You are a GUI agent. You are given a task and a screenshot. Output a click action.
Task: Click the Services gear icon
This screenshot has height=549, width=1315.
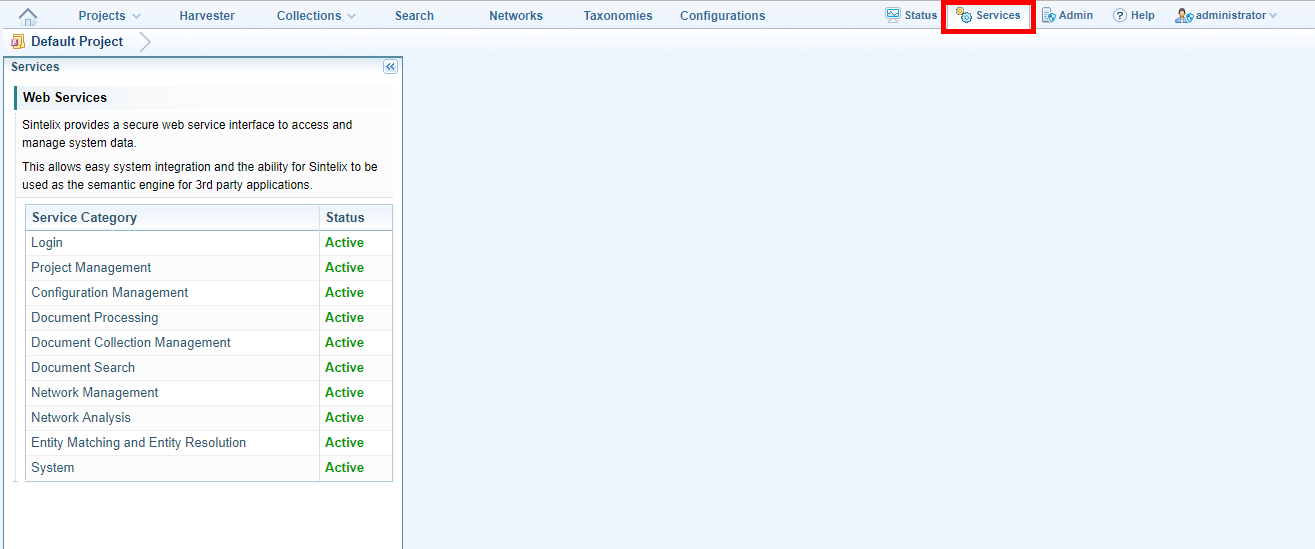(964, 16)
